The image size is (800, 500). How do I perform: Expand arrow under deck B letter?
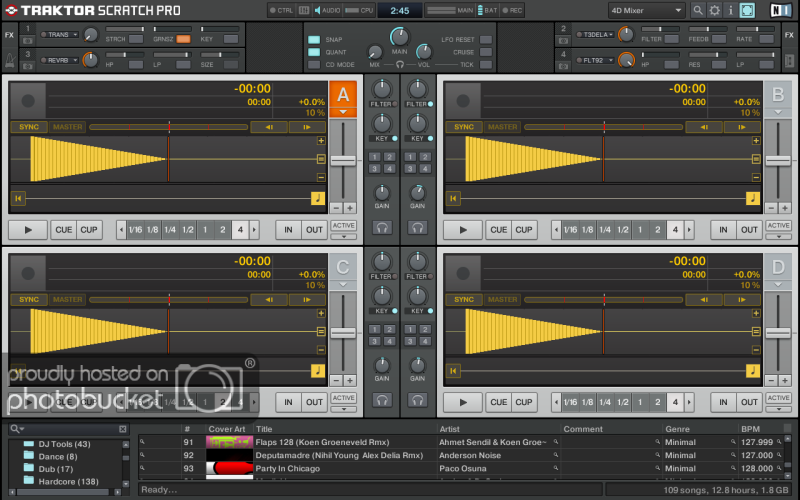pyautogui.click(x=778, y=112)
